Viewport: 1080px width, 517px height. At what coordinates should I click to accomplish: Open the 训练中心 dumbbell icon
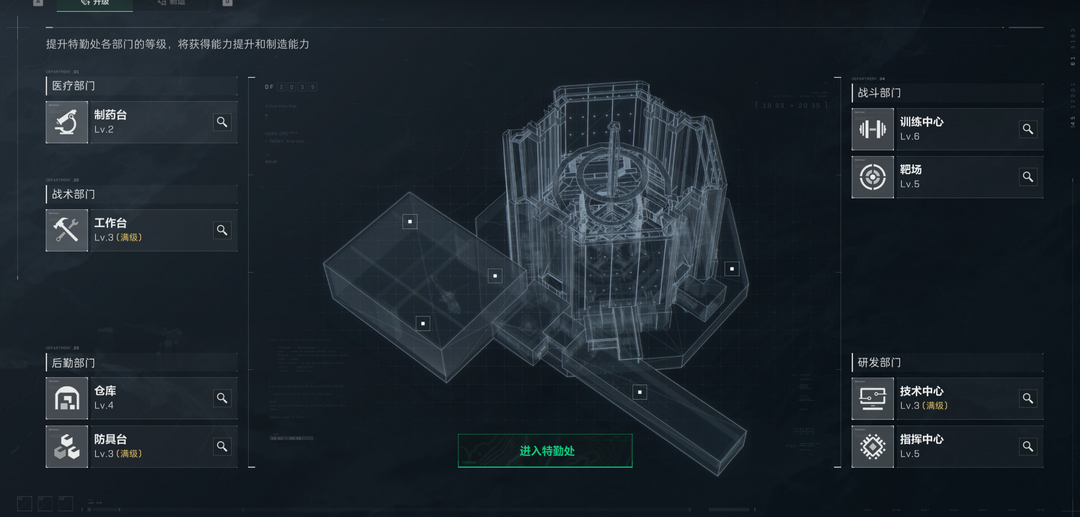coord(873,129)
